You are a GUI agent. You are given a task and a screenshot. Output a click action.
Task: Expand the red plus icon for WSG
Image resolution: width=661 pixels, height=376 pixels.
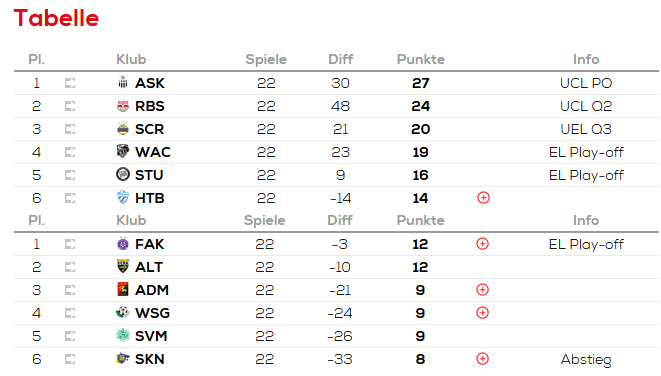483,313
